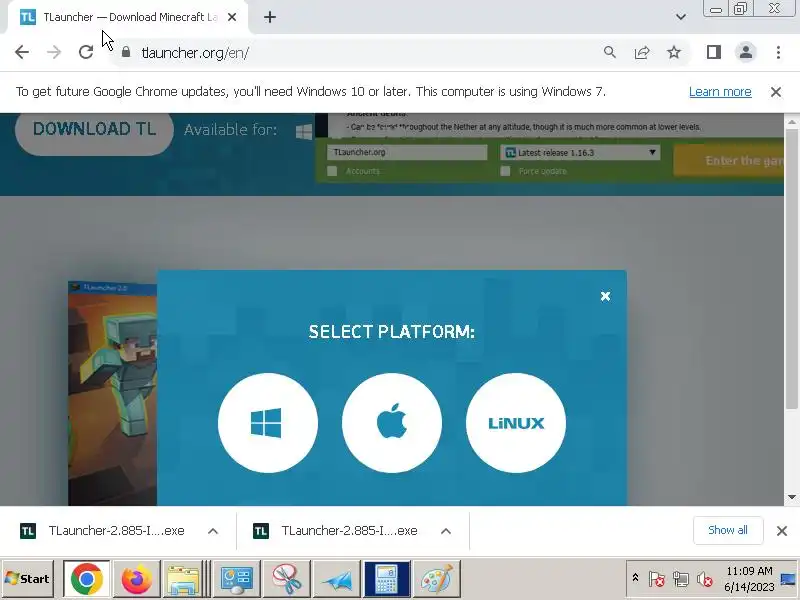Viewport: 800px width, 600px height.
Task: Open the Chrome profile avatar
Action: [x=746, y=52]
